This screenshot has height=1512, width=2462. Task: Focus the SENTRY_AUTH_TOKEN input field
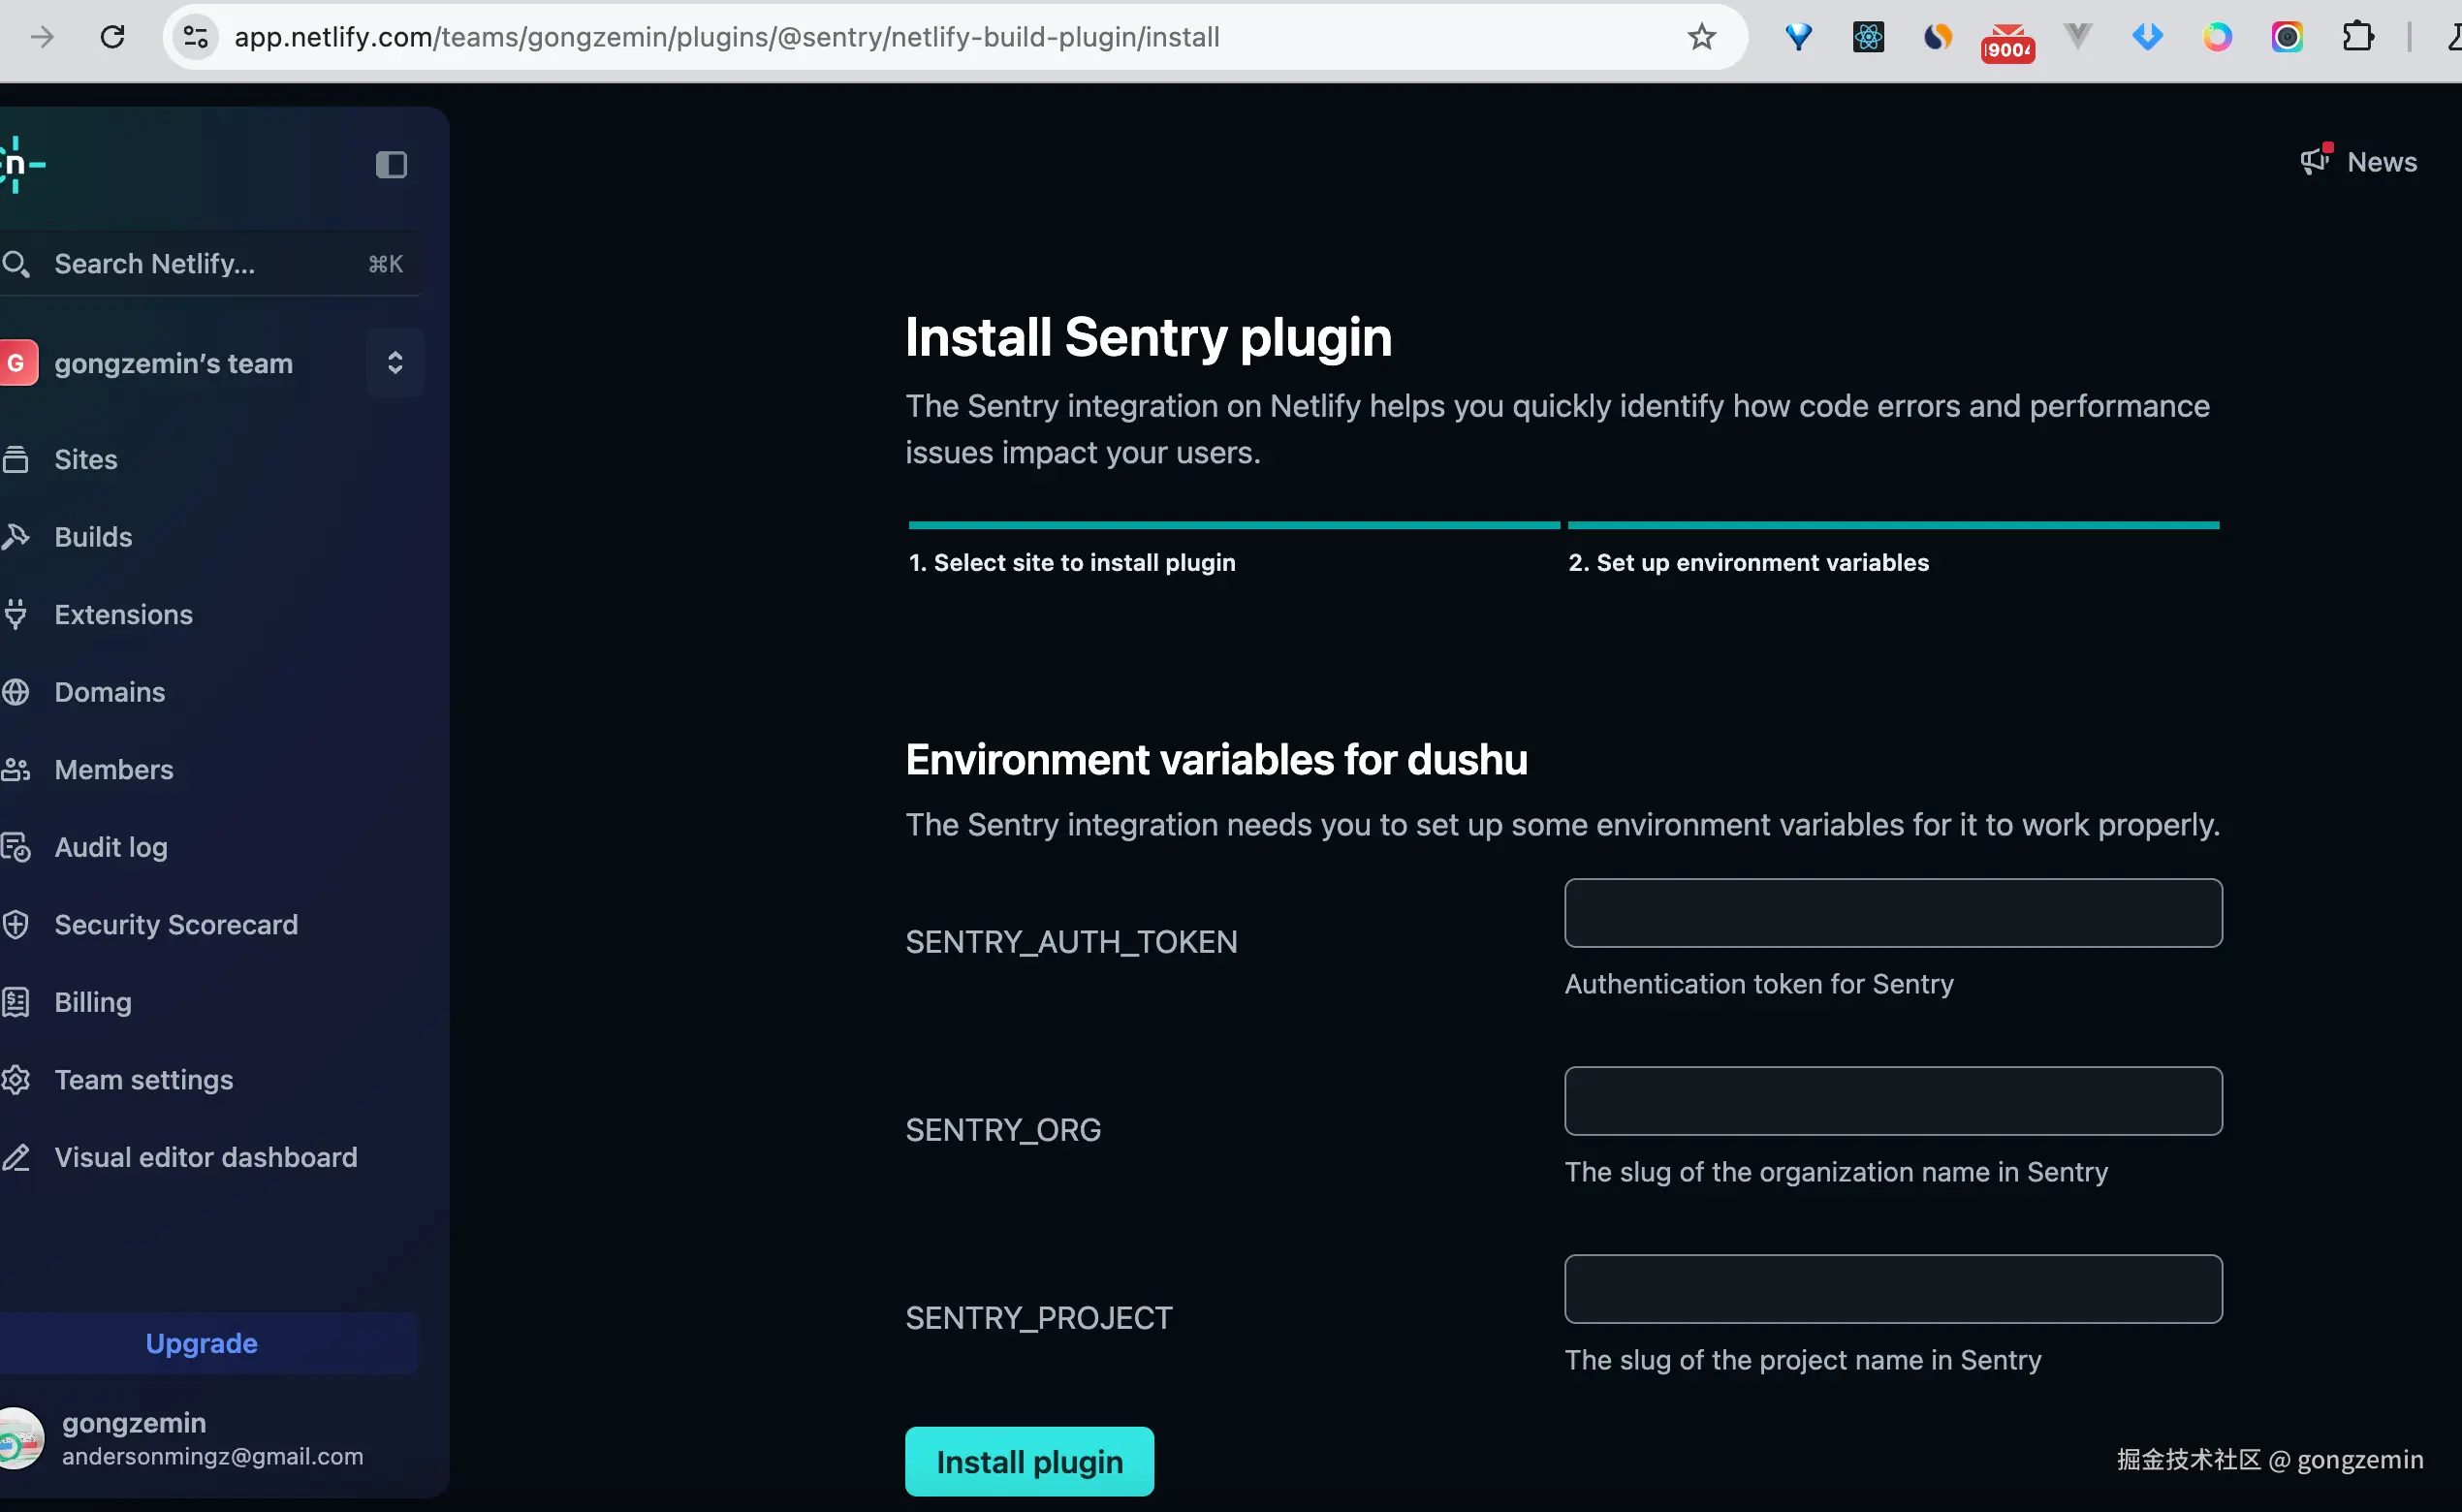pos(1892,913)
